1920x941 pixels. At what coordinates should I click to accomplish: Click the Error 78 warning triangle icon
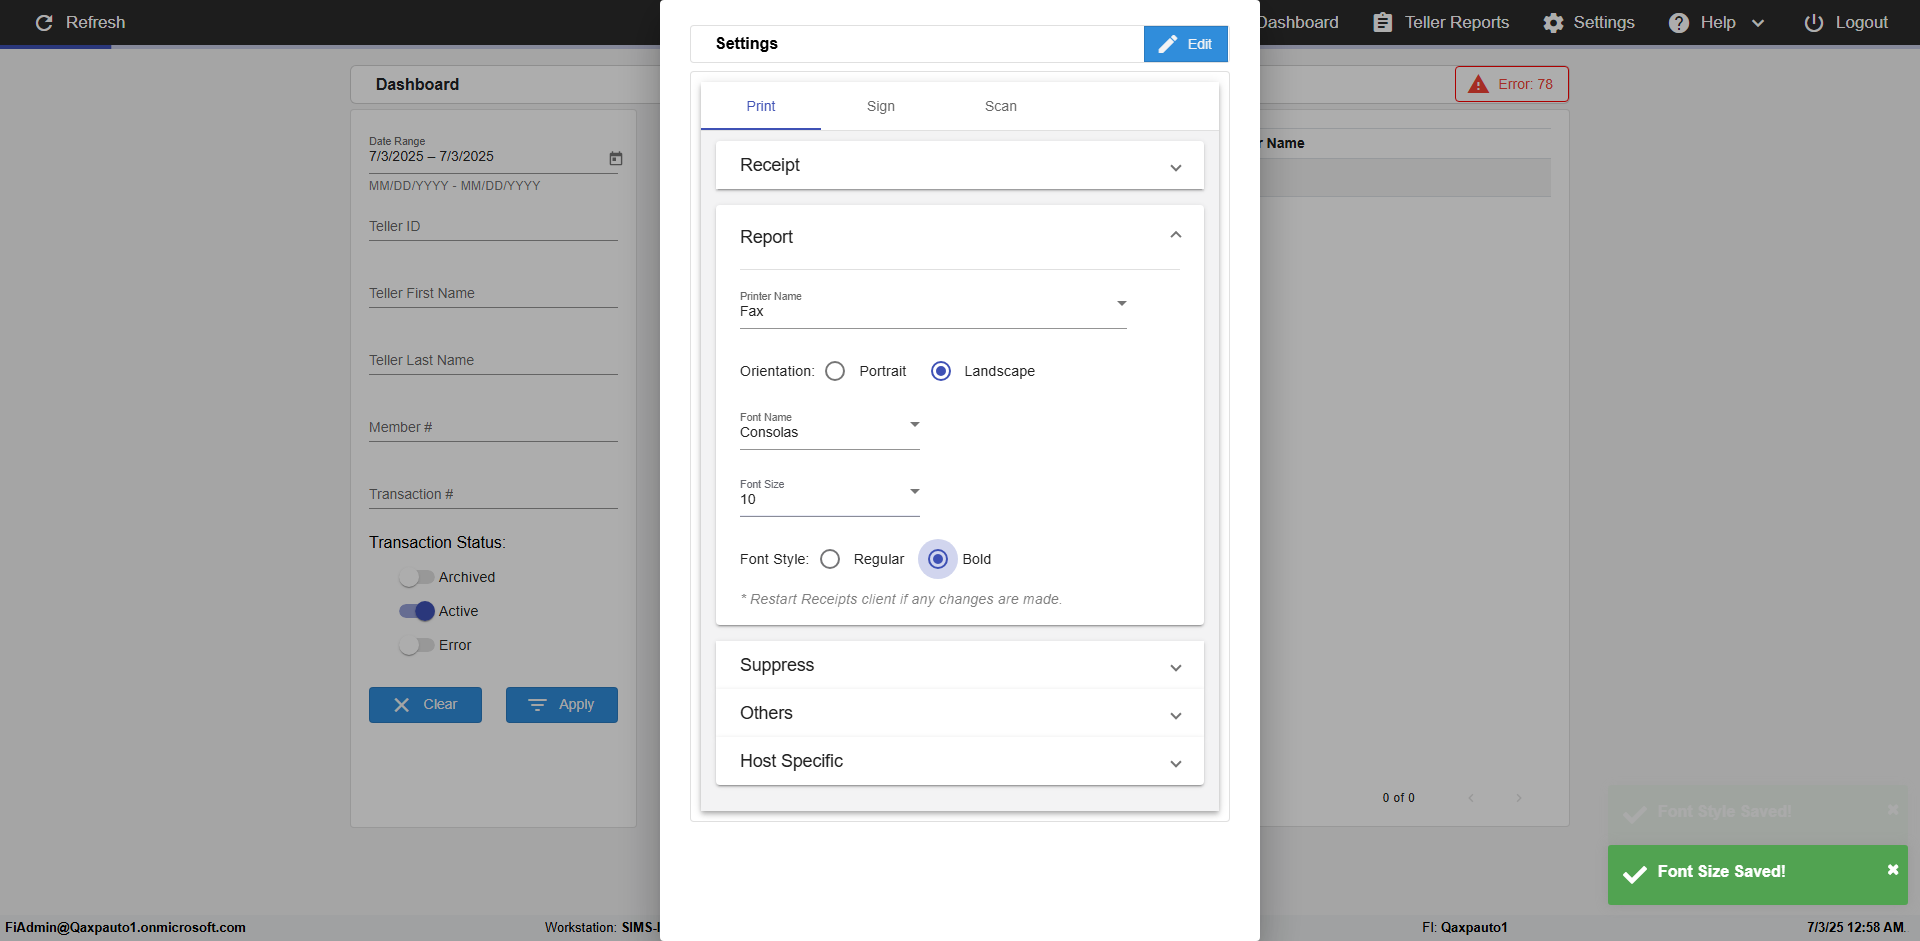point(1478,84)
